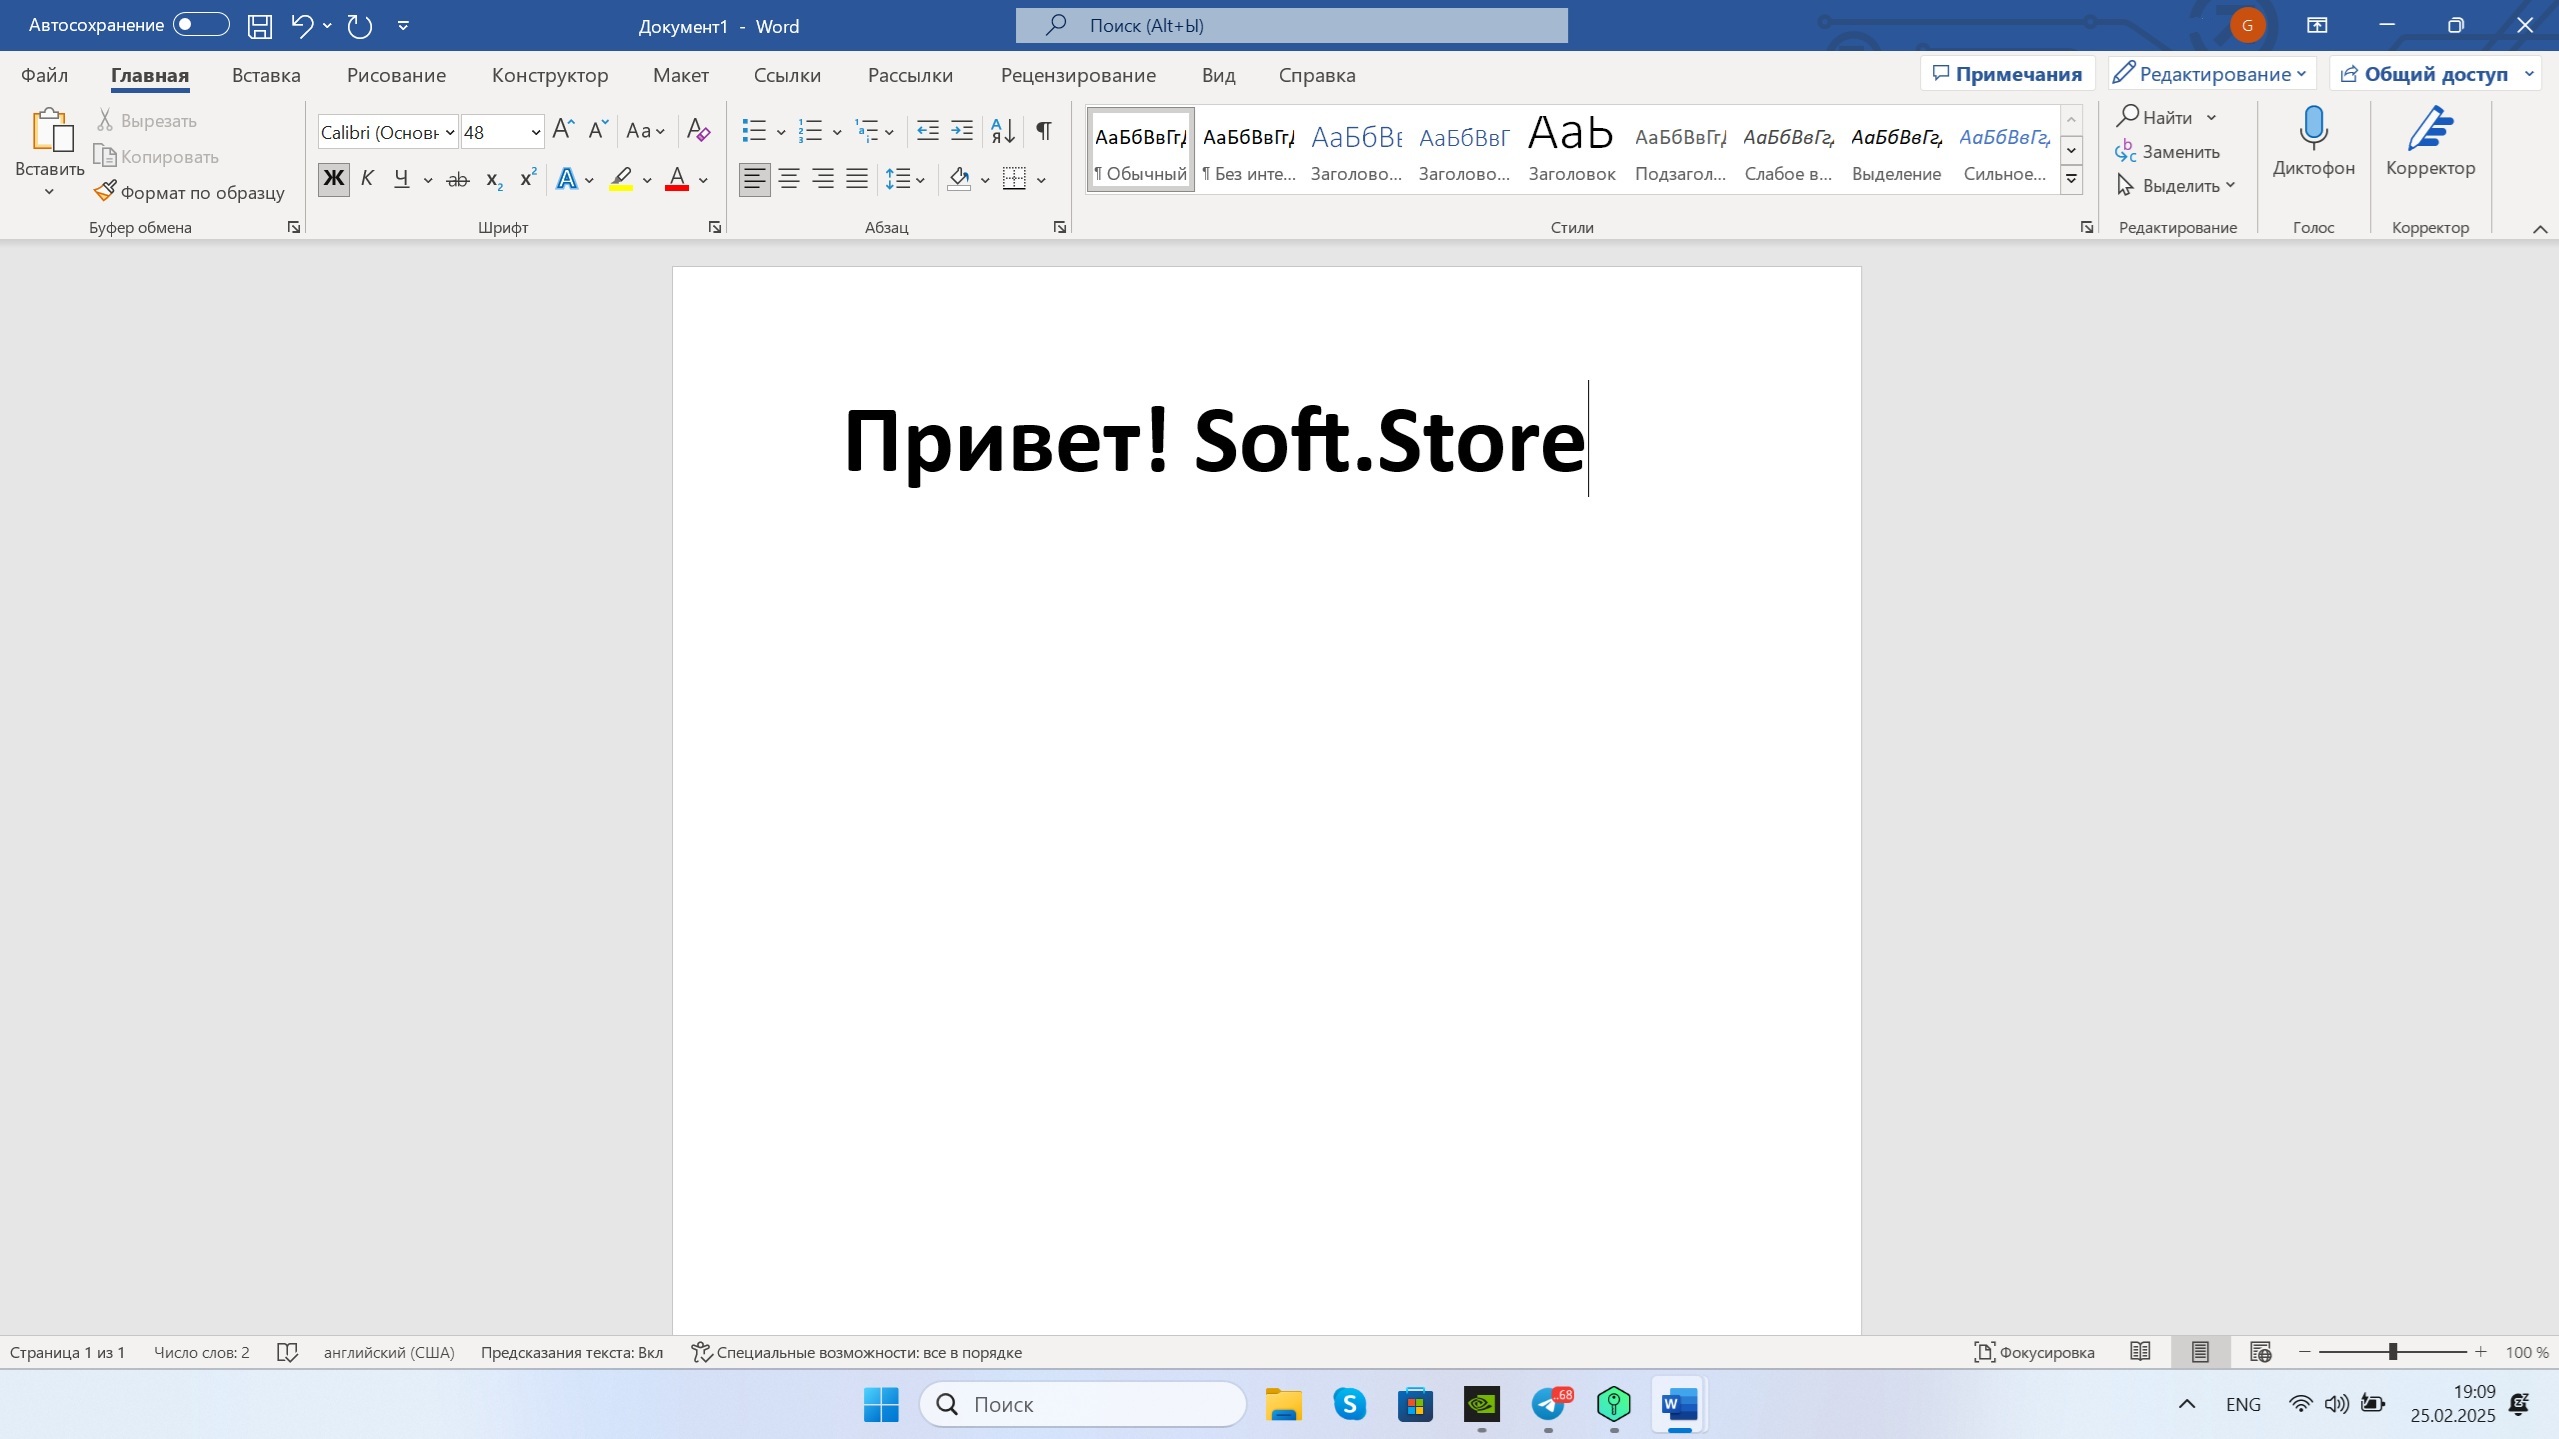Toggle Underline (Ч) formatting
The height and width of the screenshot is (1439, 2559).
tap(402, 180)
